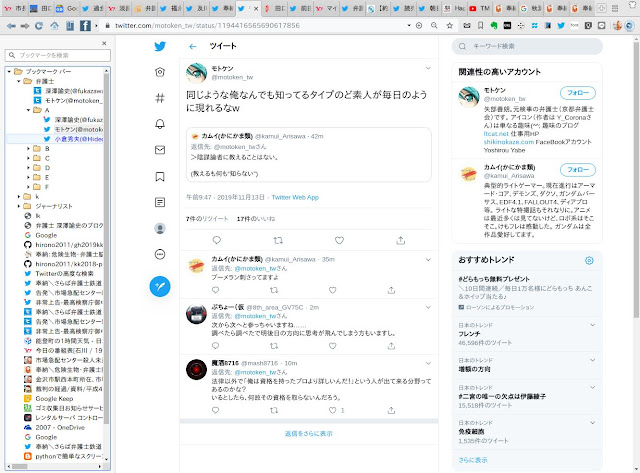The width and height of the screenshot is (640, 473).
Task: Expand the ジャーナリスト bookmark folder
Action: pyautogui.click(x=19, y=207)
